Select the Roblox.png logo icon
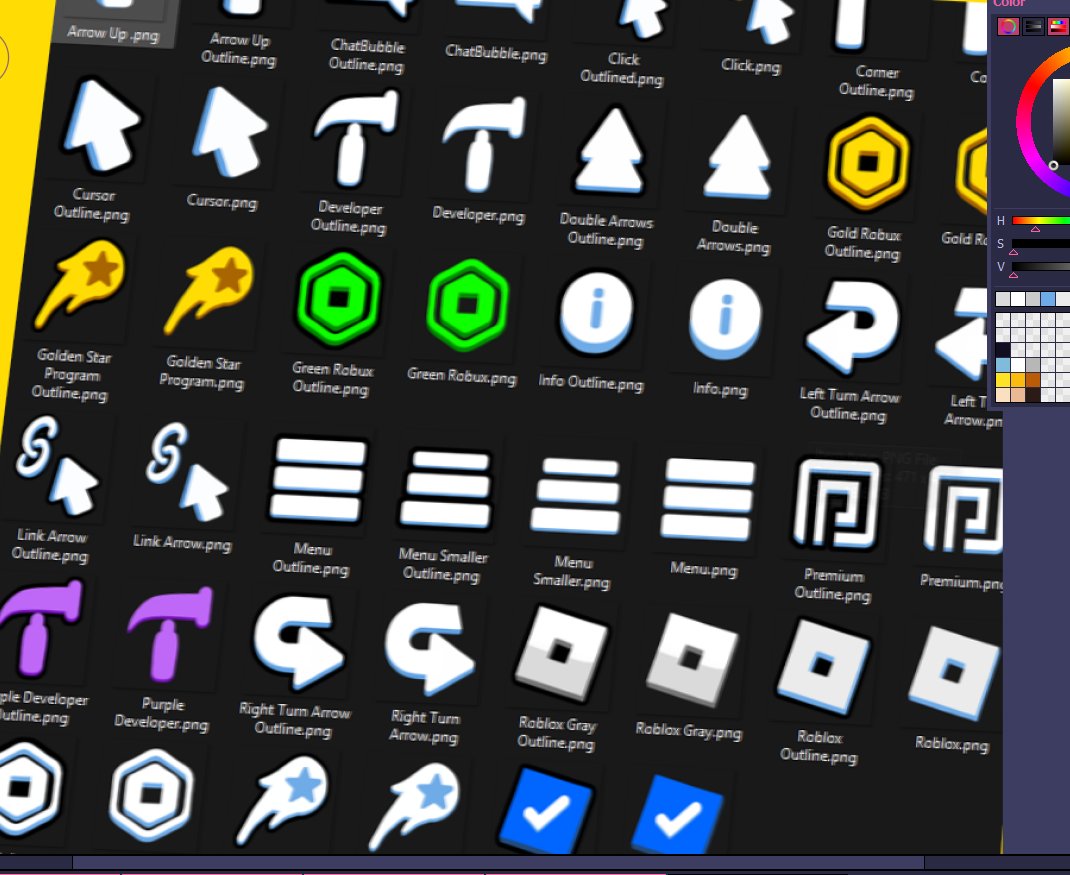Image resolution: width=1070 pixels, height=875 pixels. point(953,674)
